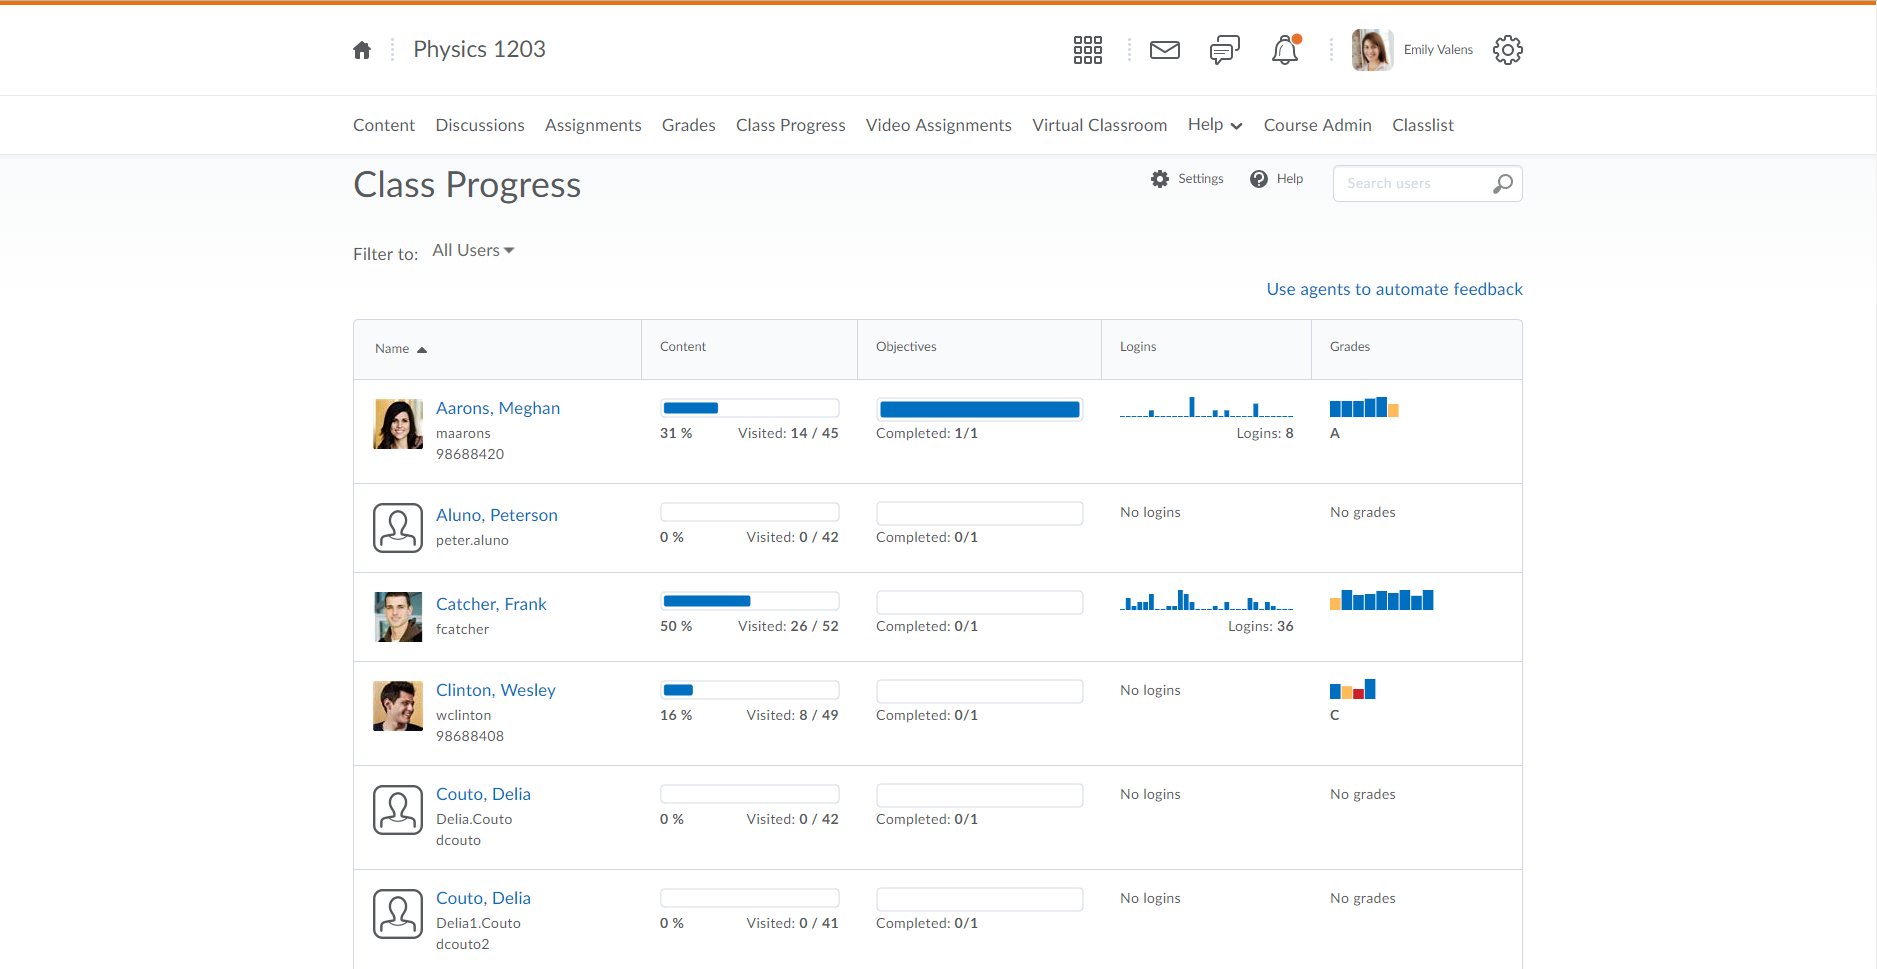1877x969 pixels.
Task: Click Frank Catcher content progress bar
Action: point(750,601)
